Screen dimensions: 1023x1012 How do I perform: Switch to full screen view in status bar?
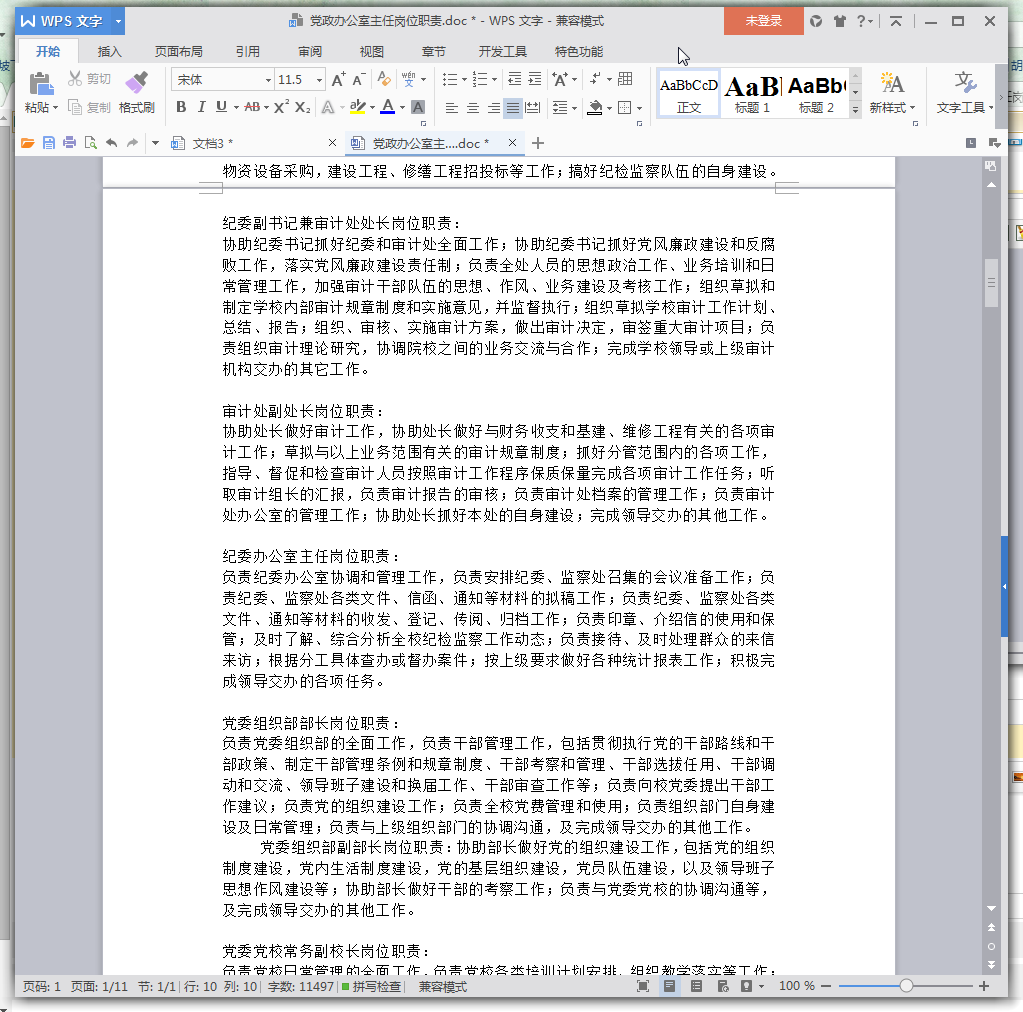click(643, 986)
